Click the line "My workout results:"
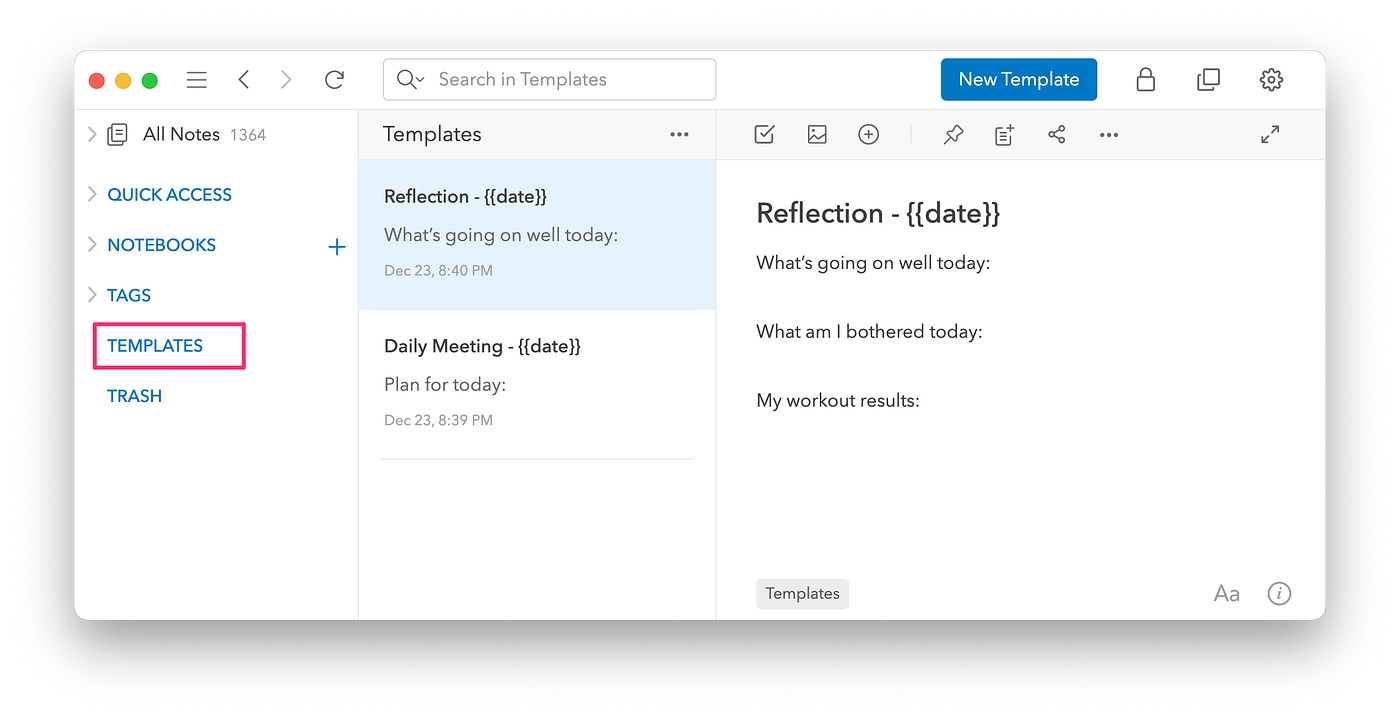1400x718 pixels. point(838,400)
